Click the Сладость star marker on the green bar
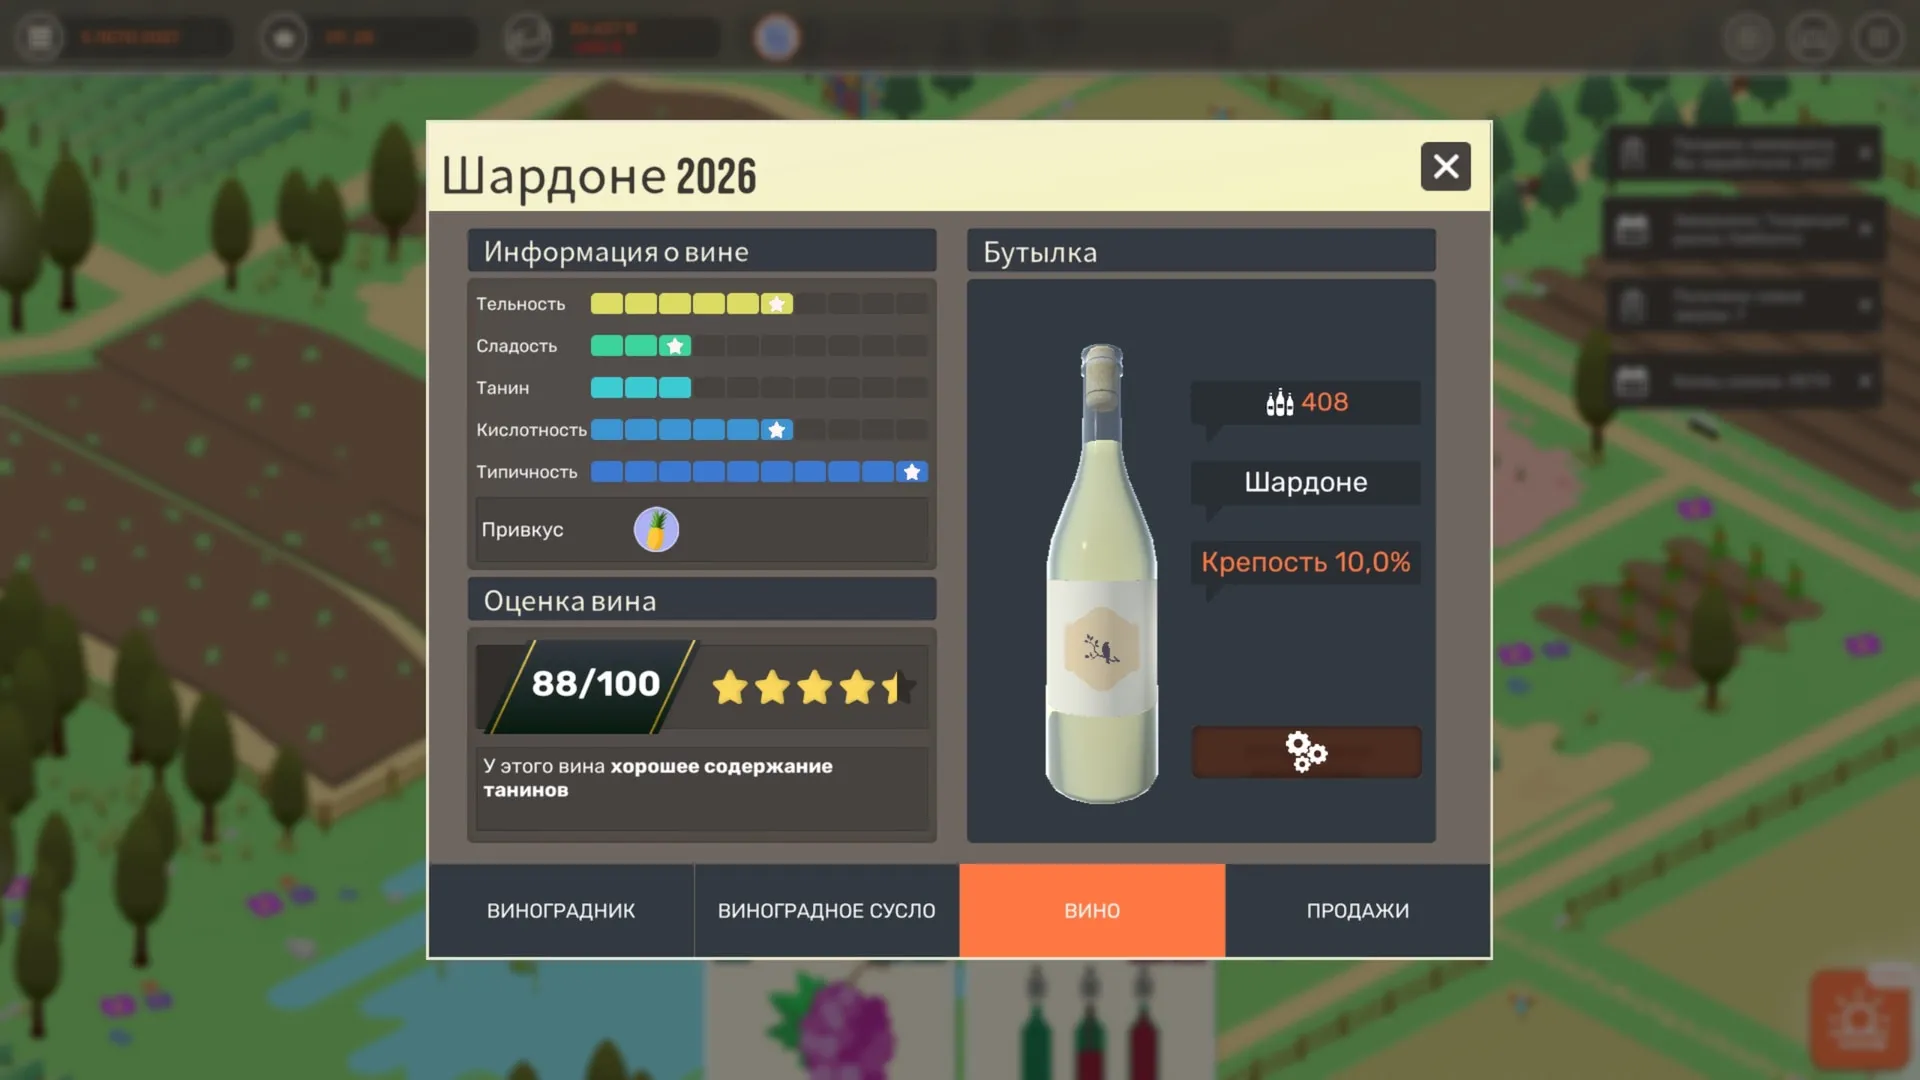This screenshot has width=1920, height=1080. (x=675, y=346)
